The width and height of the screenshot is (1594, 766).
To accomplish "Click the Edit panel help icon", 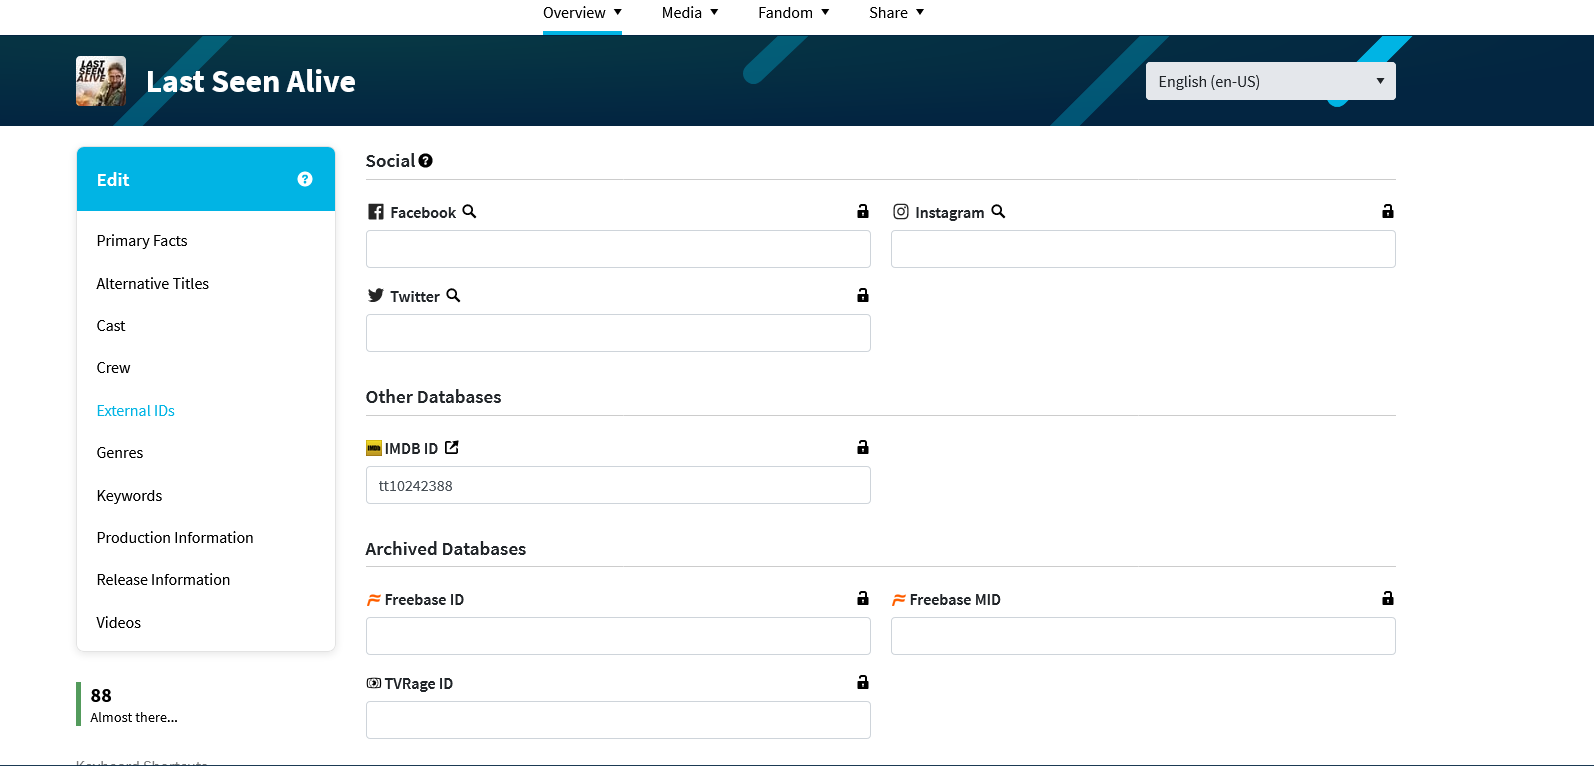I will [305, 179].
